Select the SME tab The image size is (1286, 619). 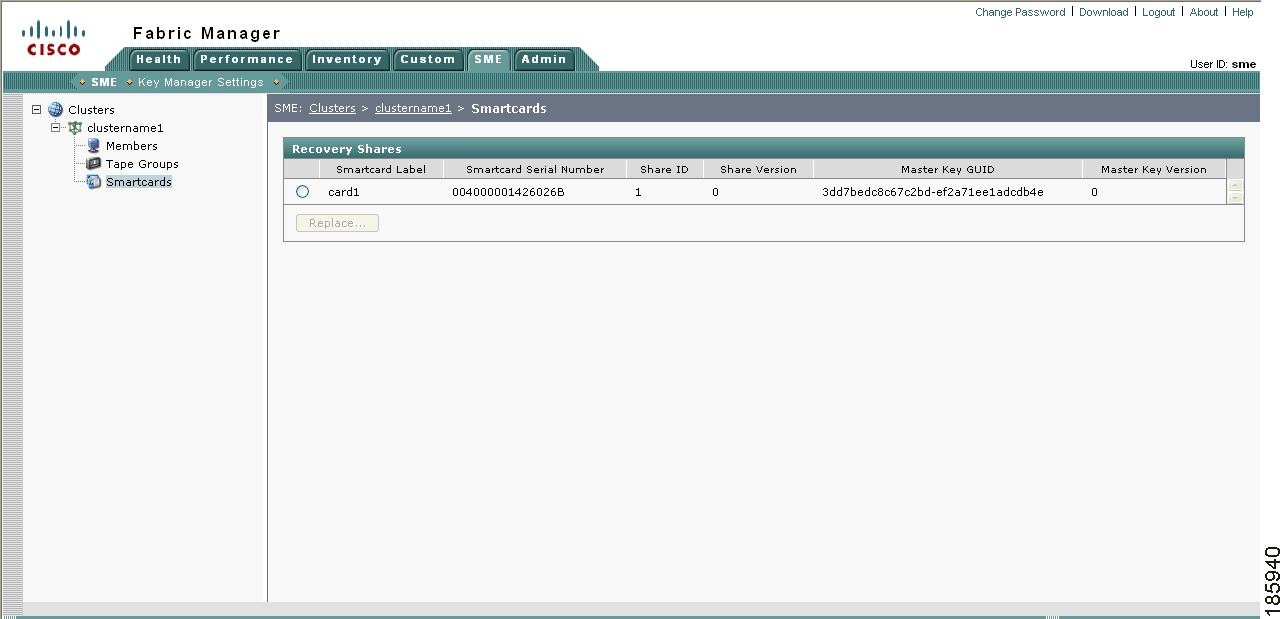coord(488,60)
